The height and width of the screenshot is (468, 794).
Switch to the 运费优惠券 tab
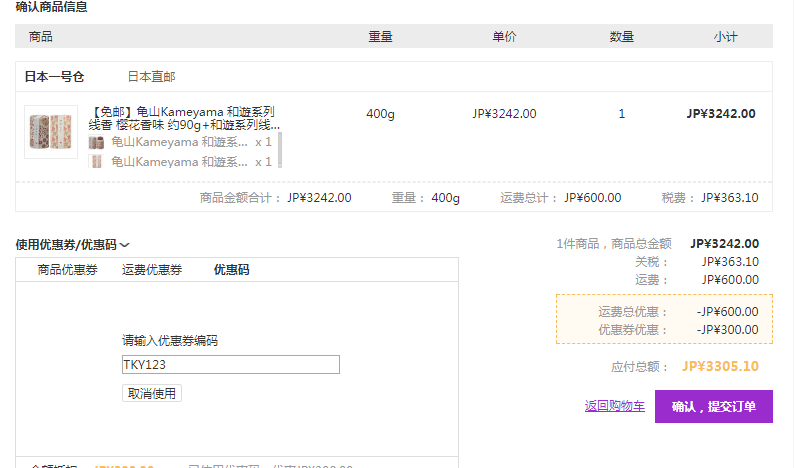click(152, 270)
